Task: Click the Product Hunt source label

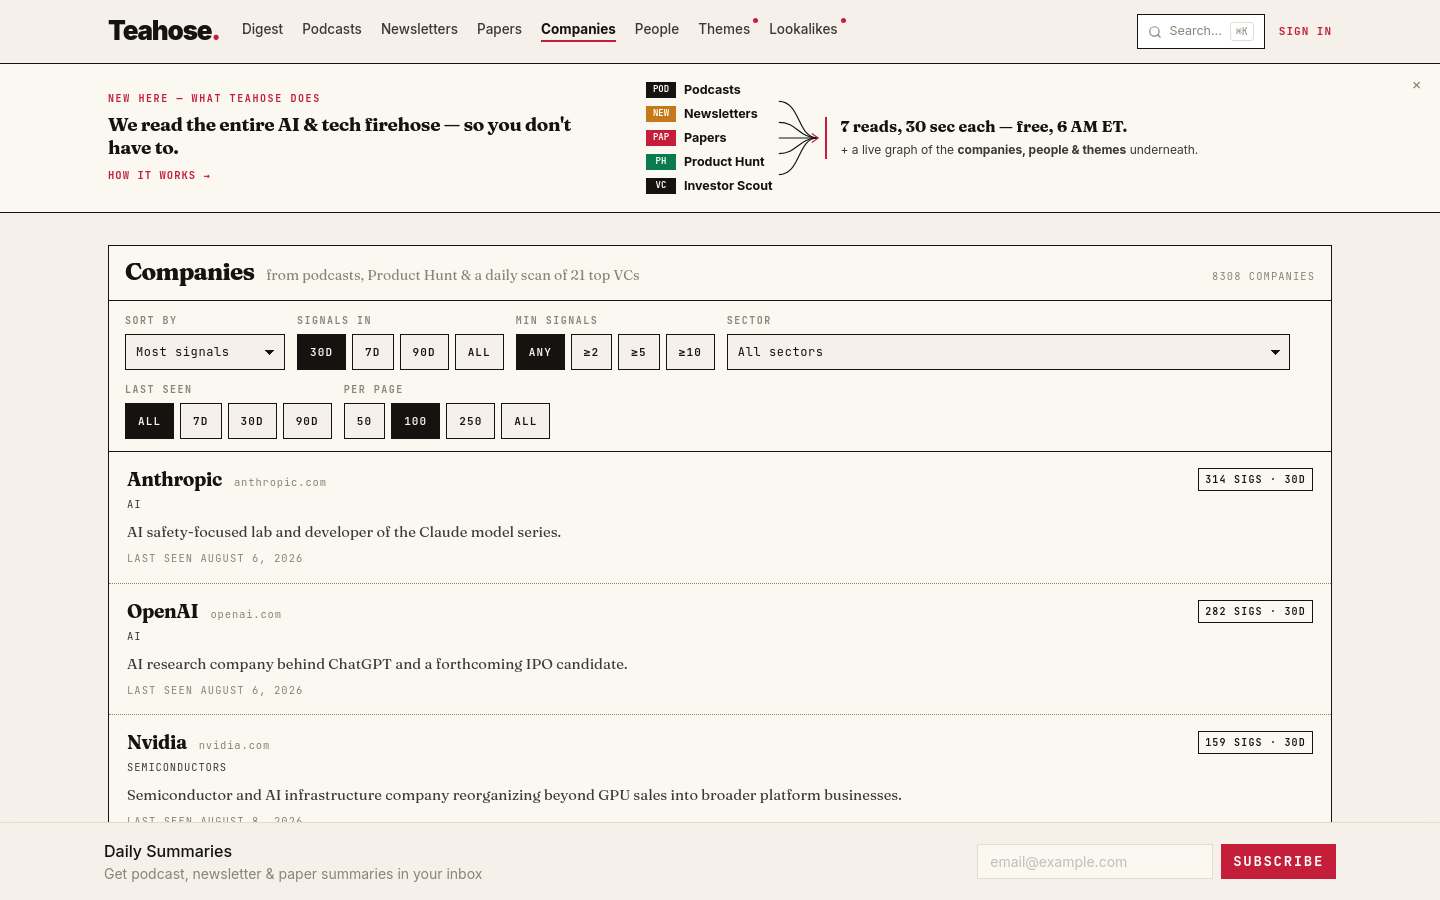Action: (x=724, y=162)
